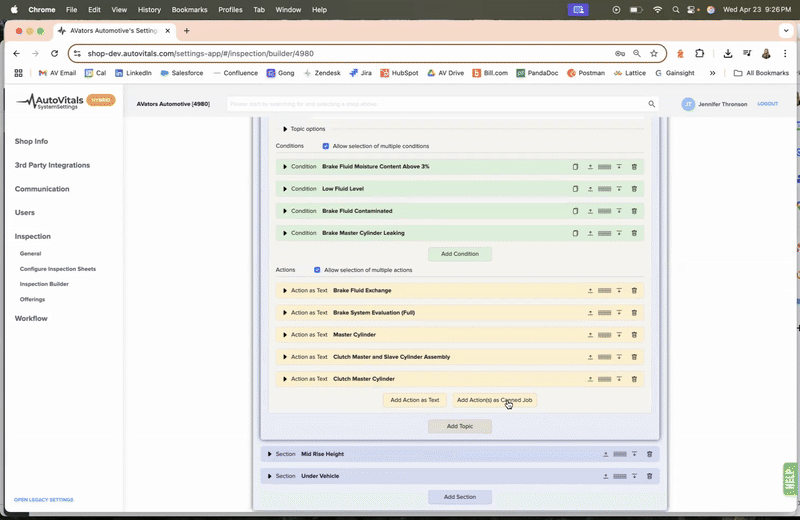
Task: Delete the Clutch Master Cylinder action
Action: [634, 379]
